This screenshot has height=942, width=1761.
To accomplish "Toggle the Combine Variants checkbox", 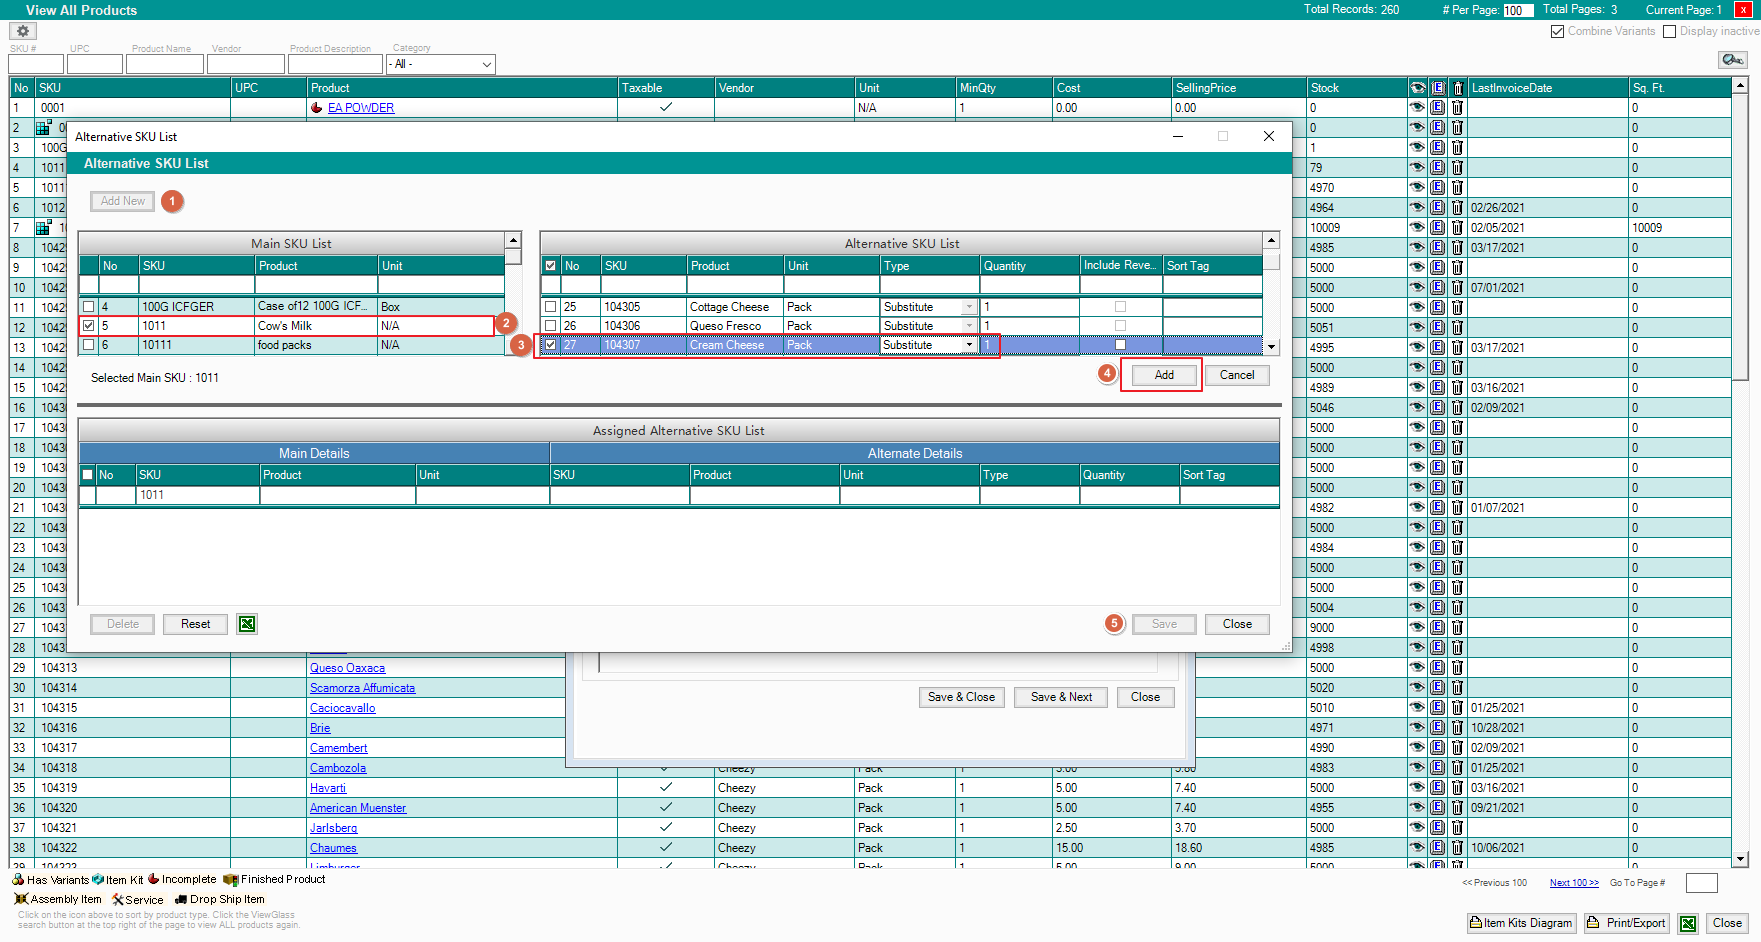I will pos(1557,32).
